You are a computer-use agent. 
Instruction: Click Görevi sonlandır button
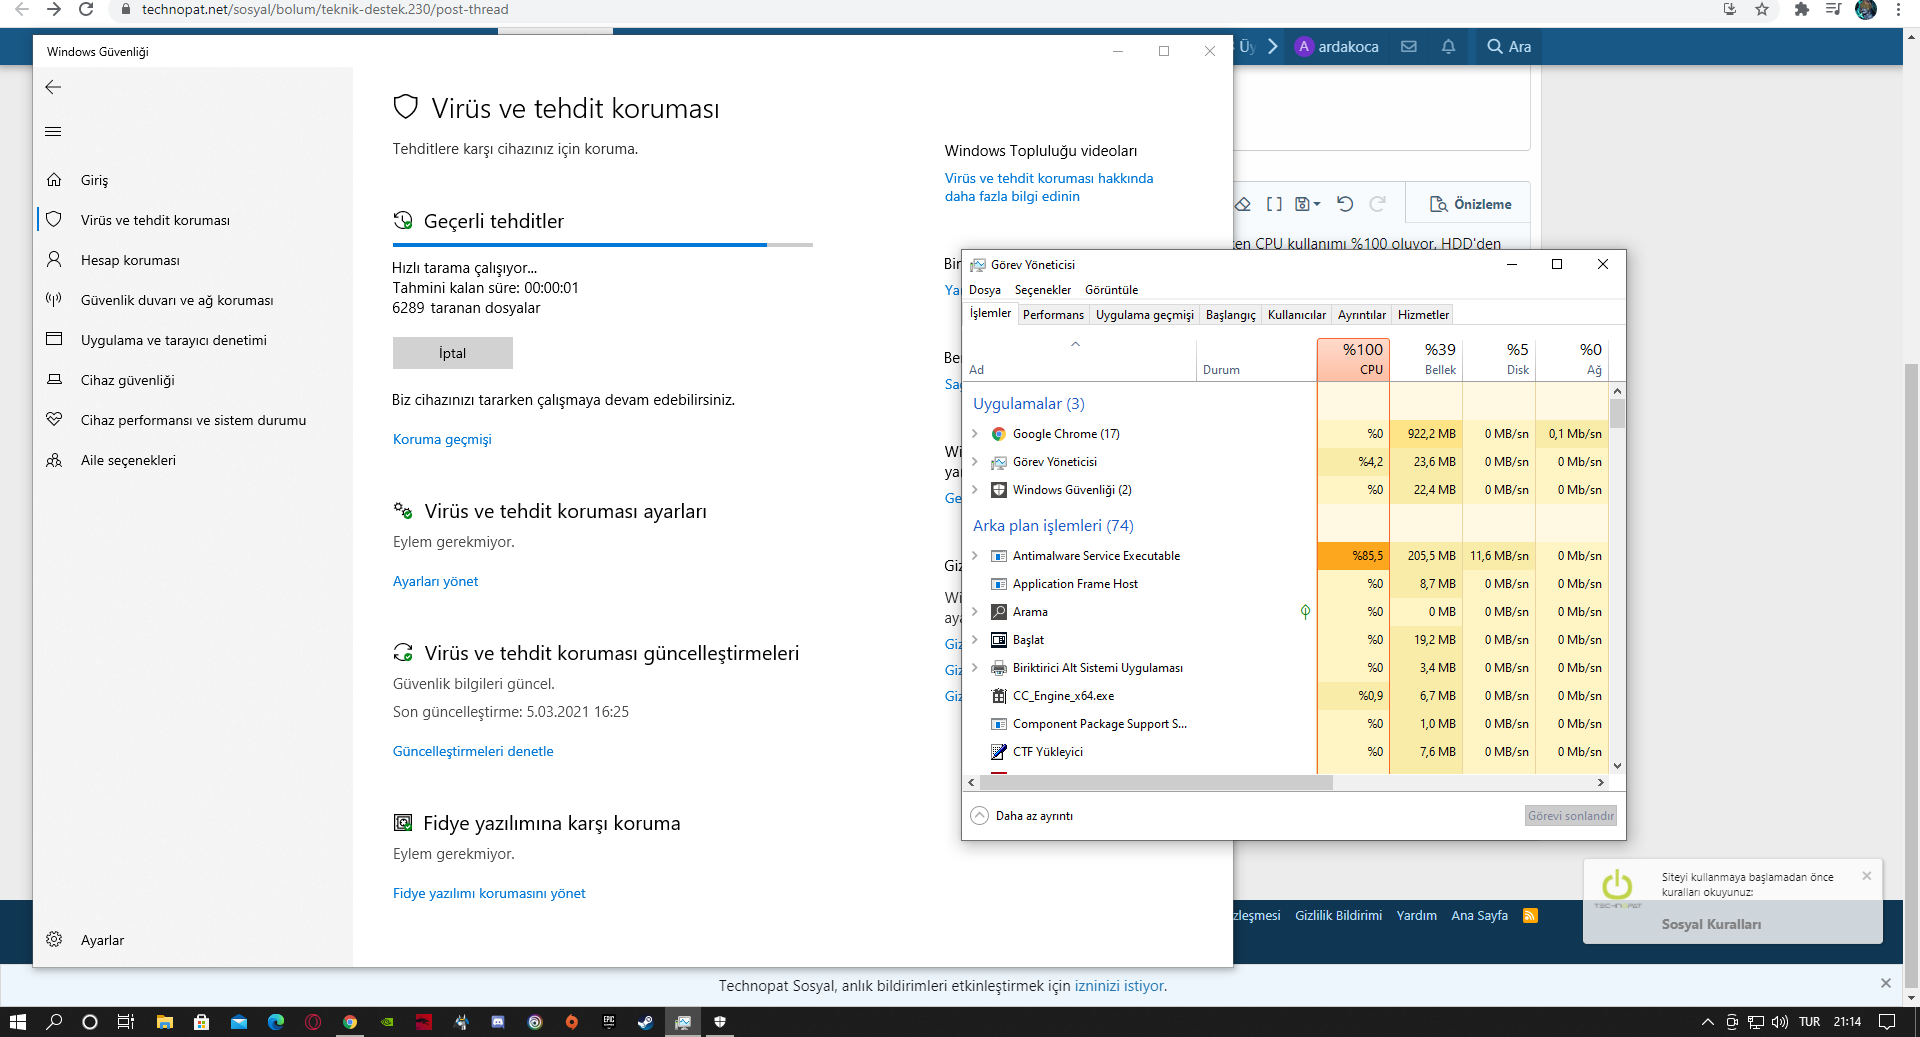(x=1570, y=816)
